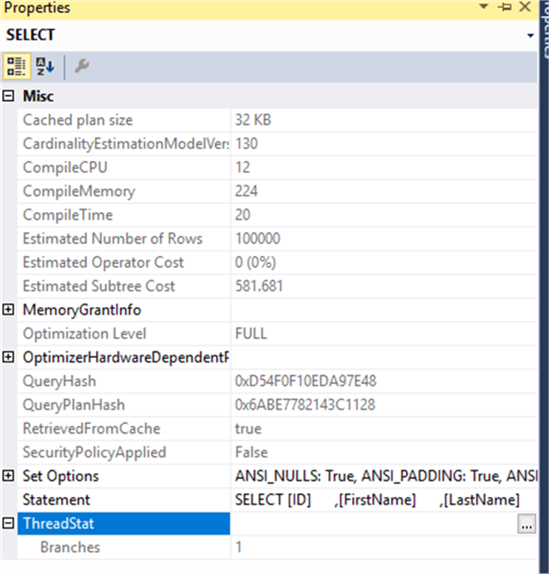Viewport: 549px width, 574px height.
Task: Expand the MemoryGrantInfo node
Action: pos(8,310)
